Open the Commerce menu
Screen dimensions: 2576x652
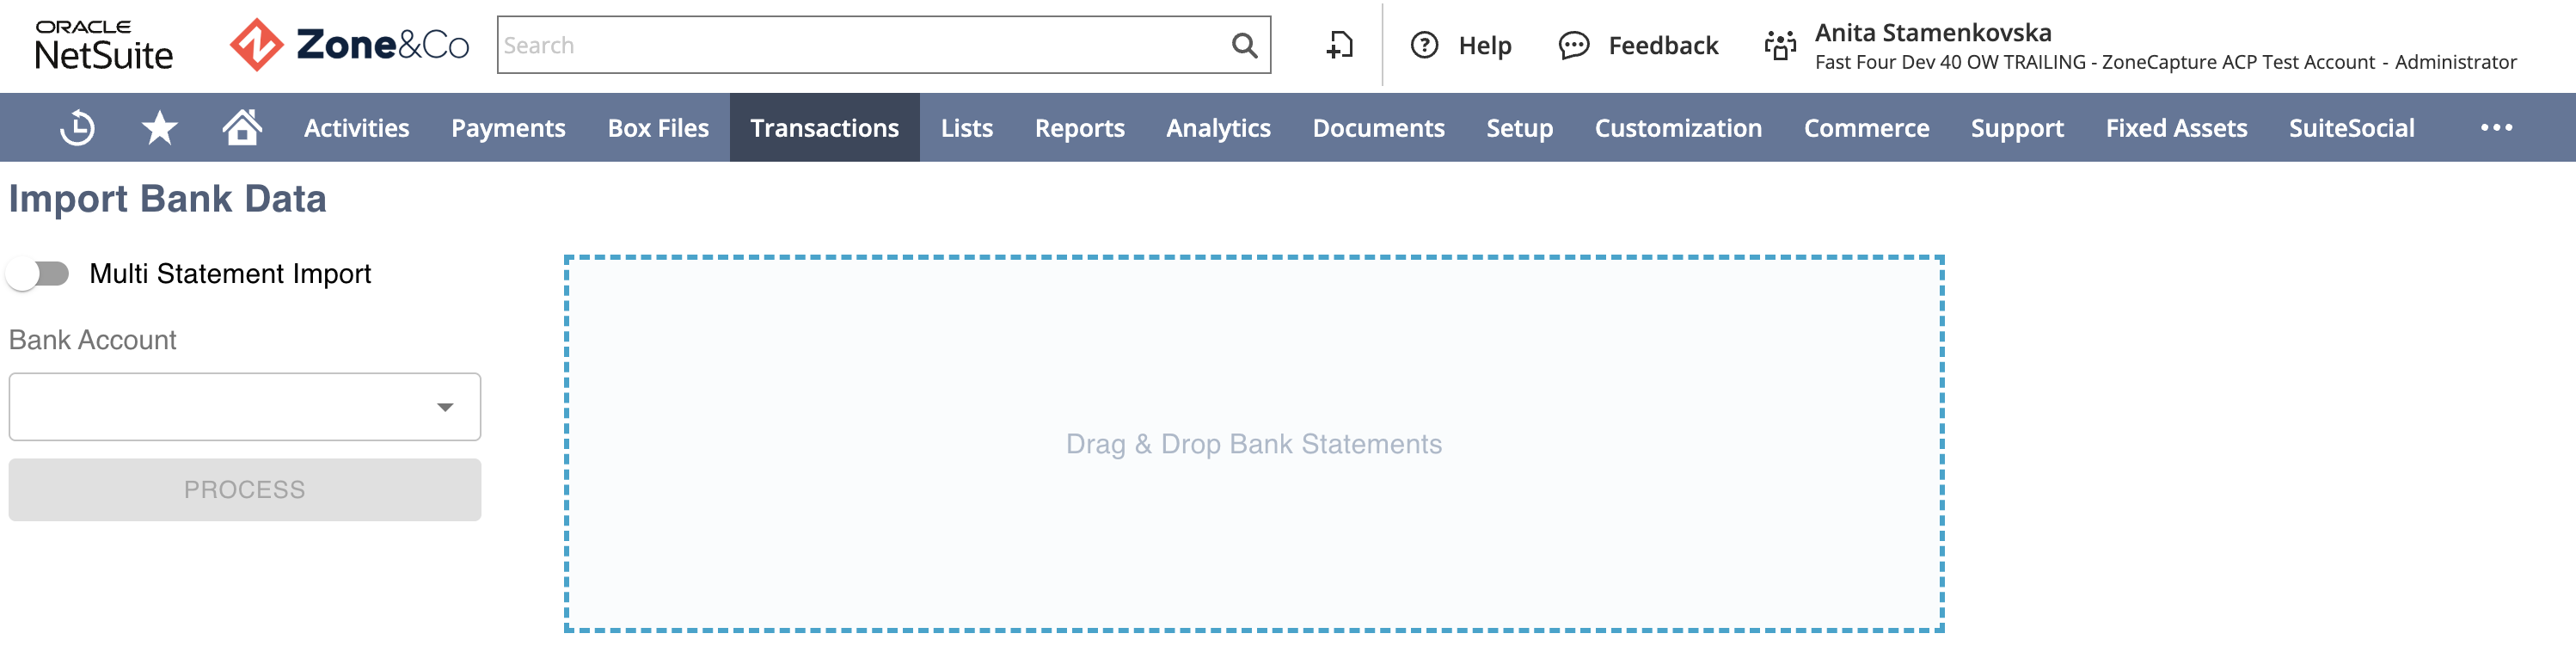[1866, 128]
